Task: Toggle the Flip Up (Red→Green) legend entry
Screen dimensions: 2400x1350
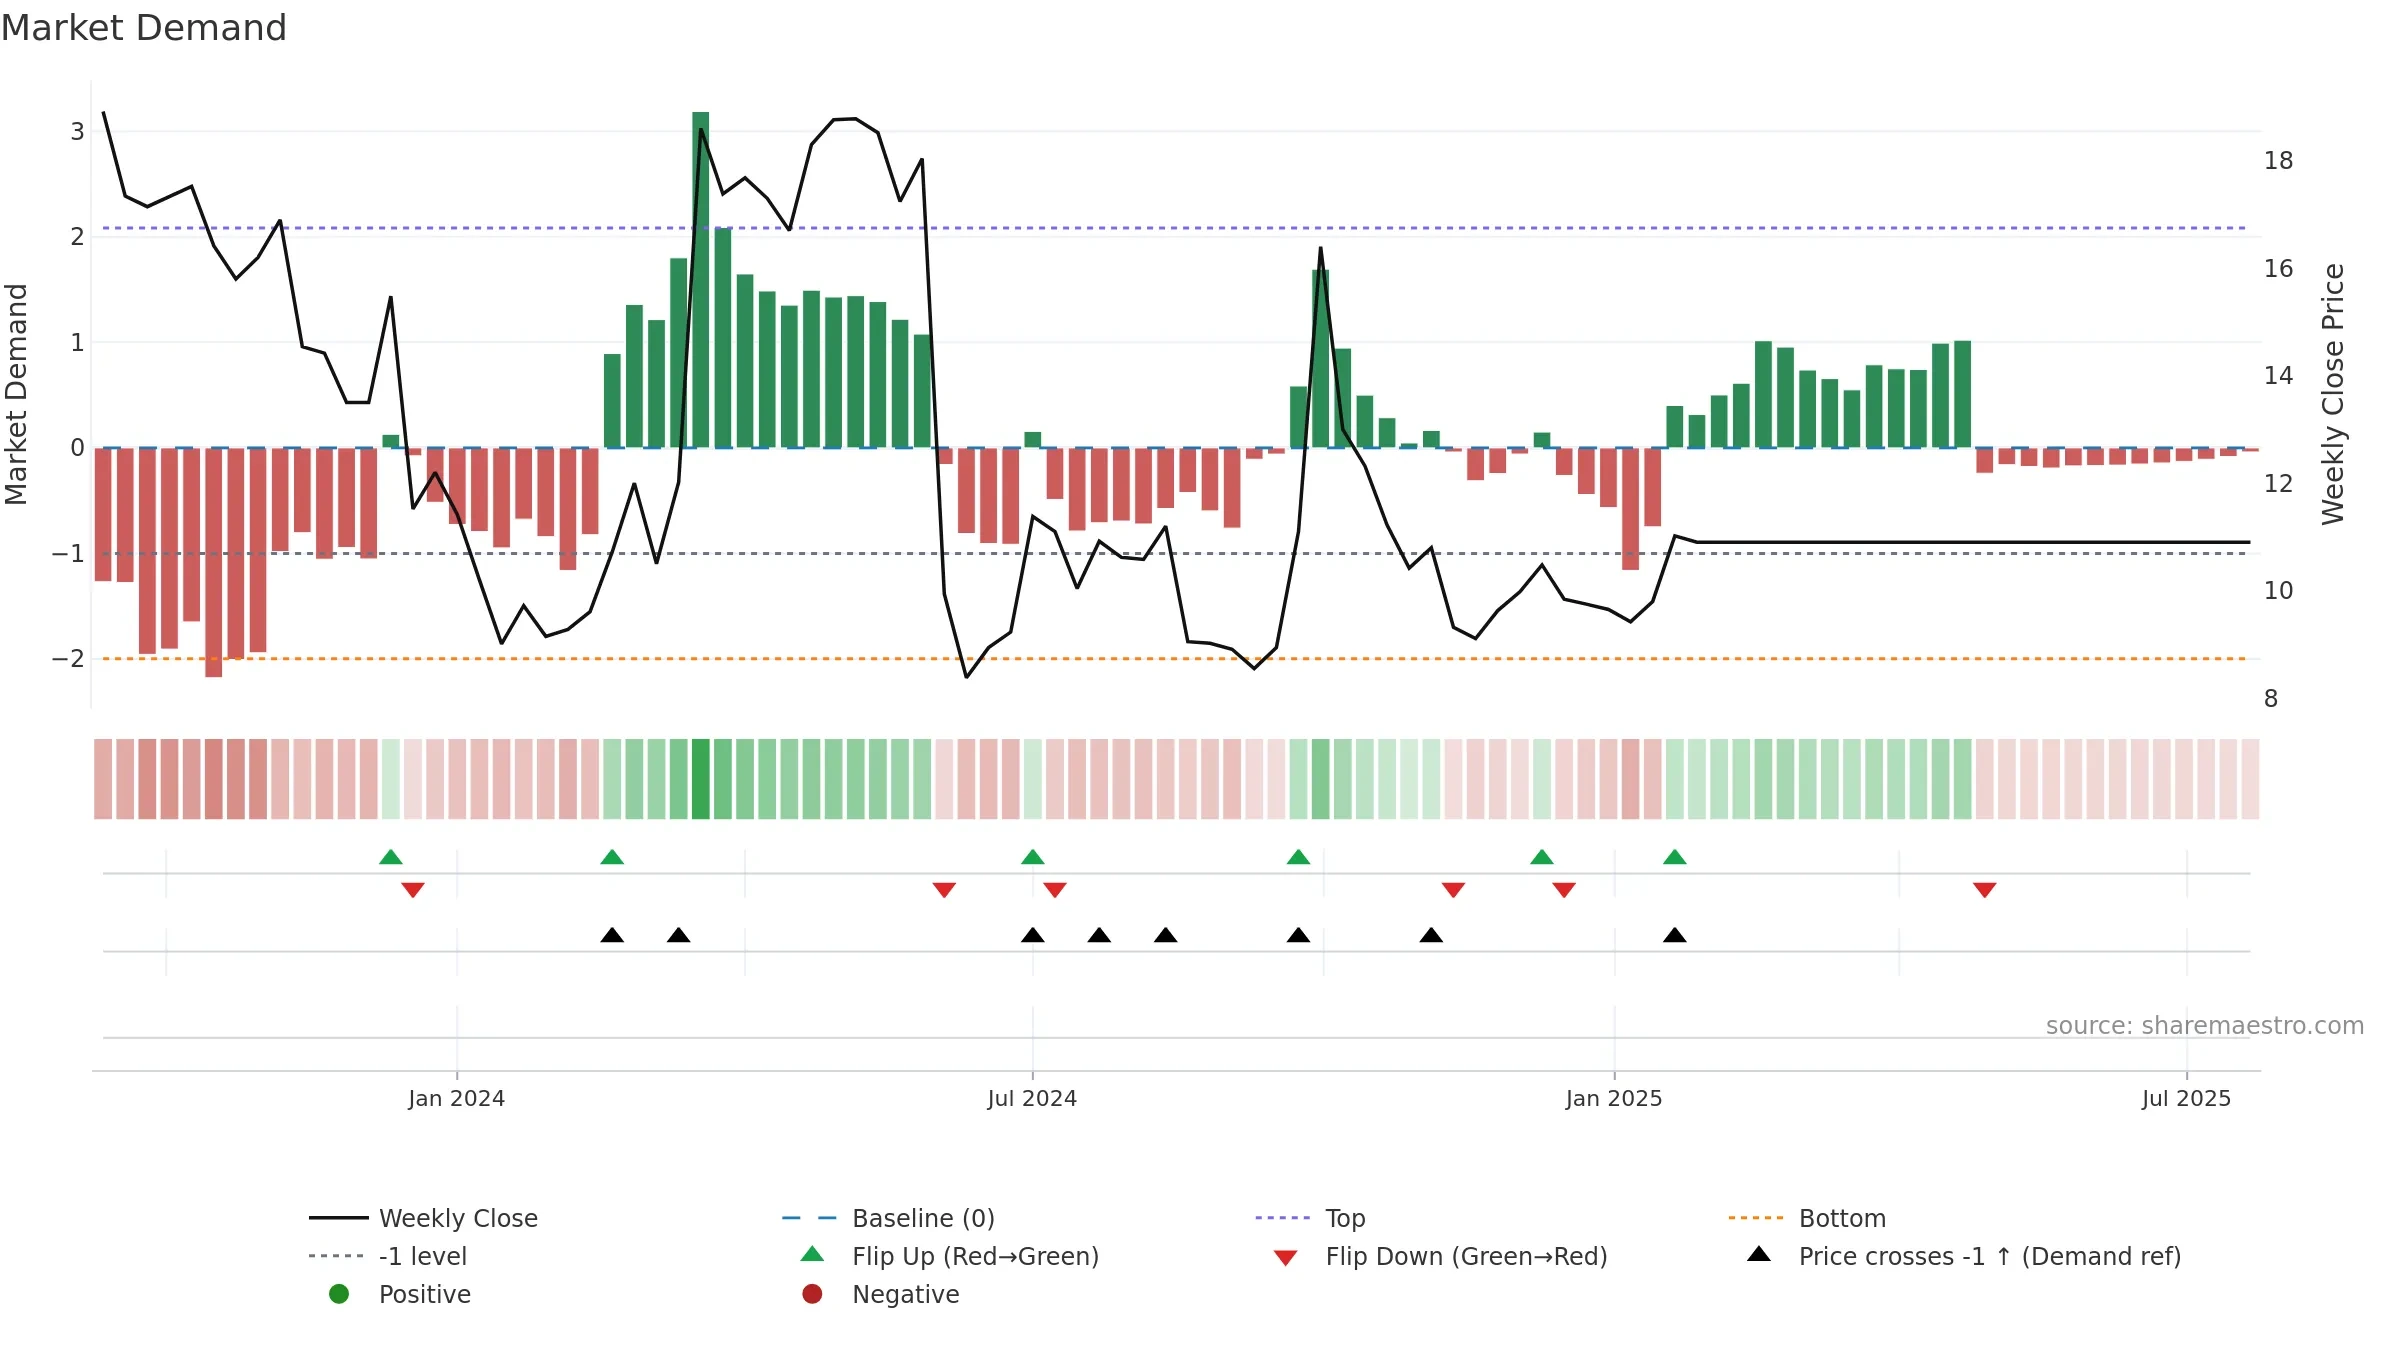Action: 950,1256
